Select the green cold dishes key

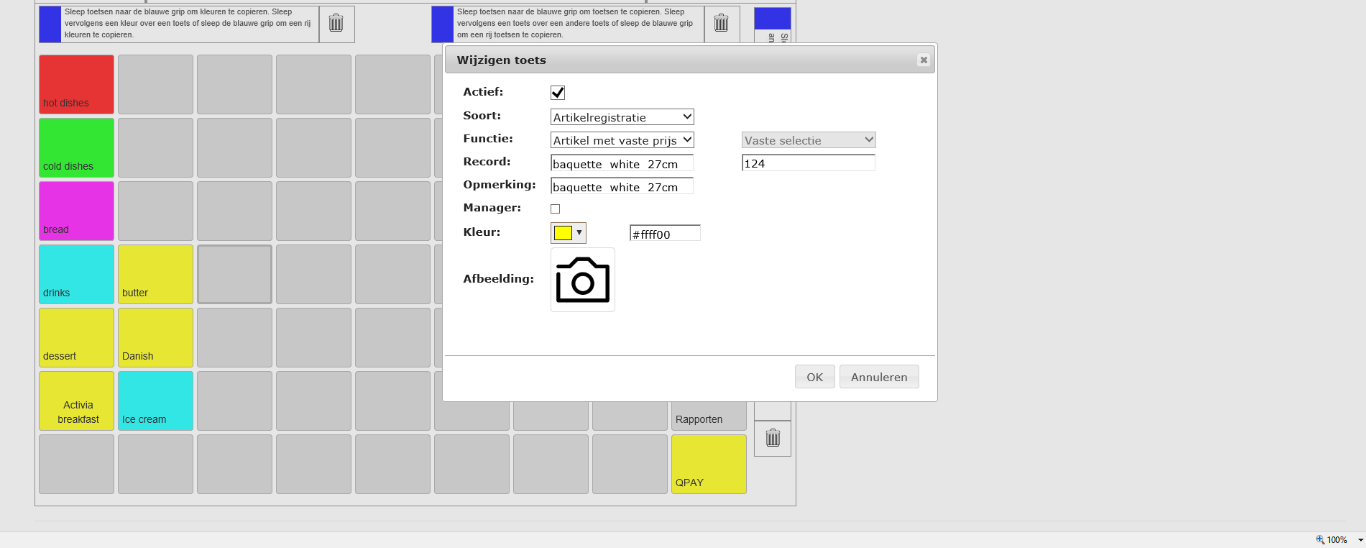click(x=76, y=148)
